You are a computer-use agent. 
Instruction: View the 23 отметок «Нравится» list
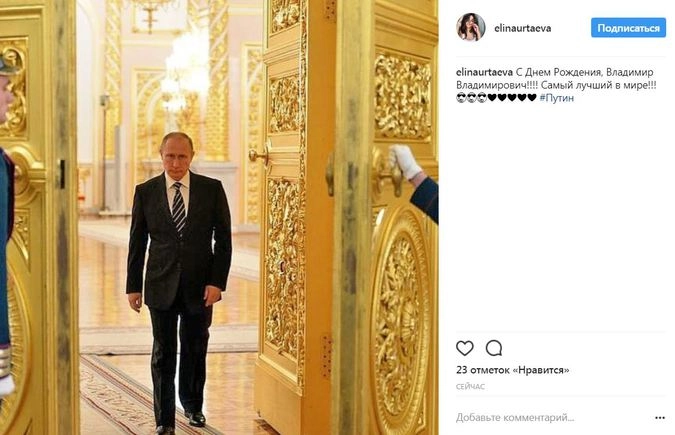513,370
